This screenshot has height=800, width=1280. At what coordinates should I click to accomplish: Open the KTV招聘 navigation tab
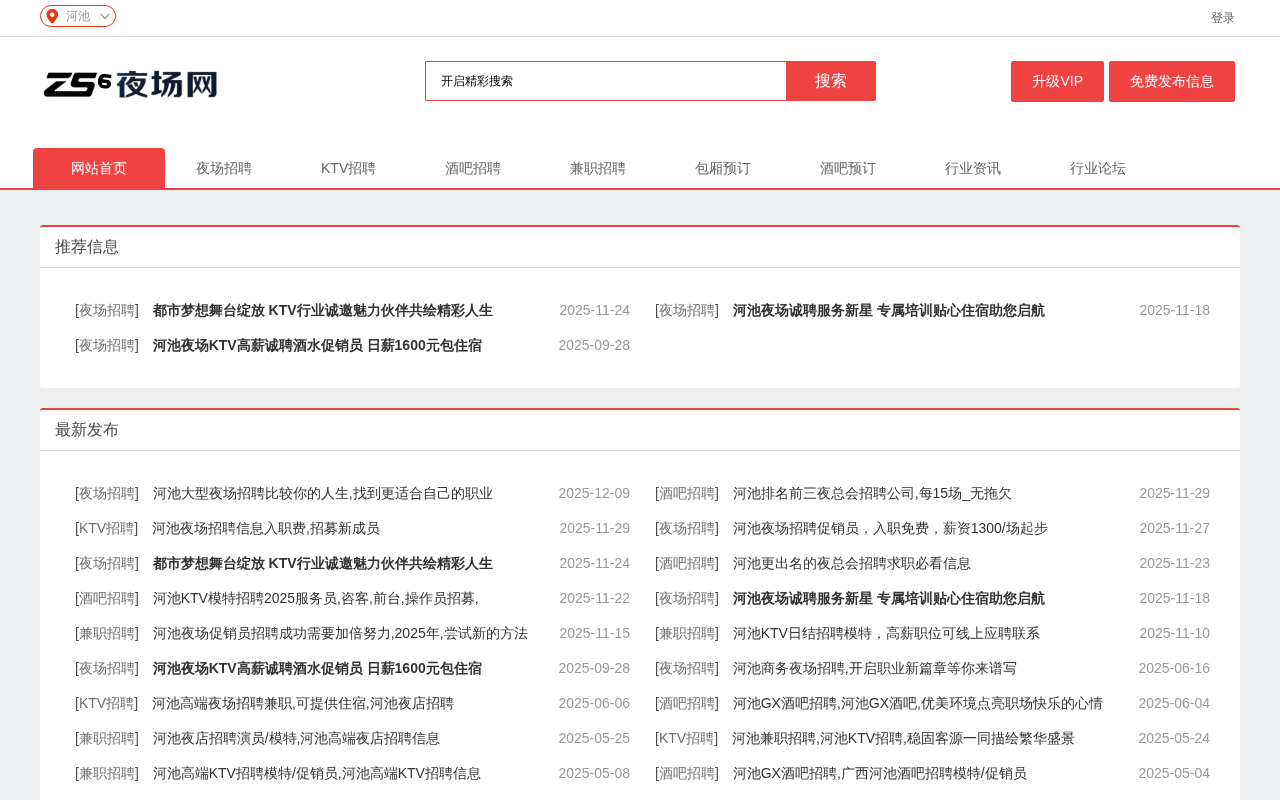tap(348, 168)
